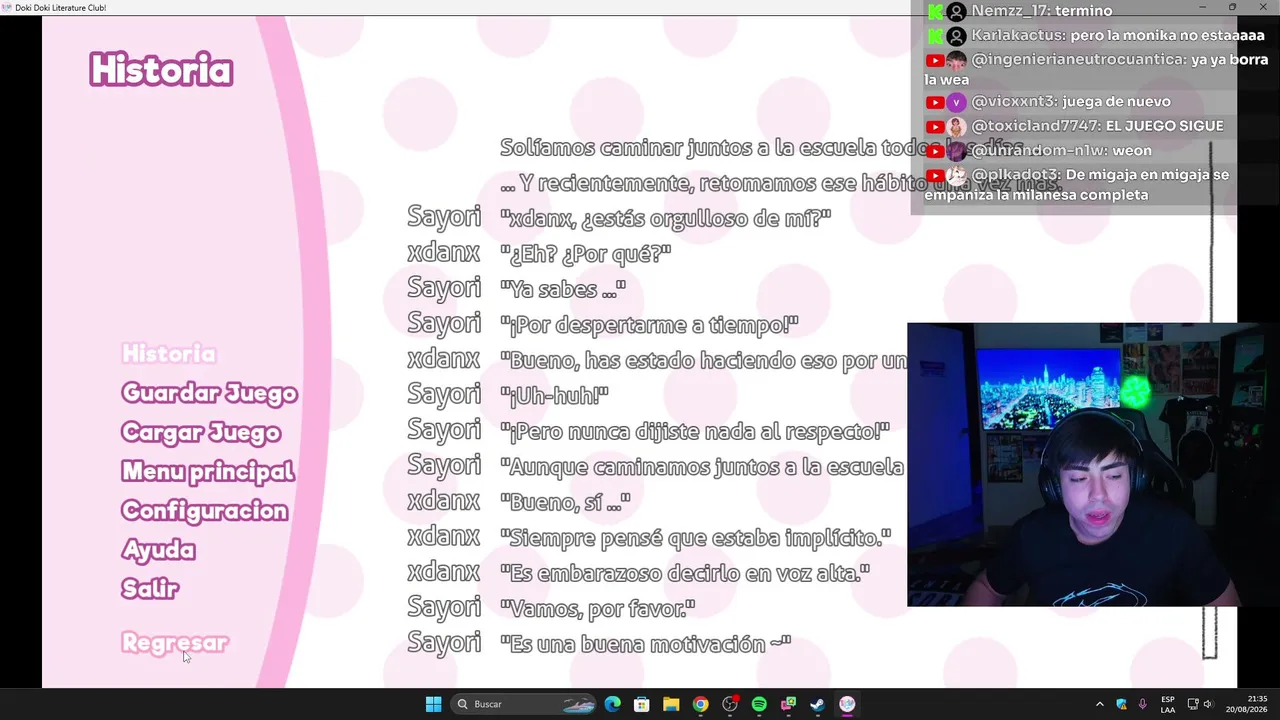Viewport: 1280px width, 720px height.
Task: Click "Siempre pensé que estaba implícito."
Action: [x=695, y=538]
